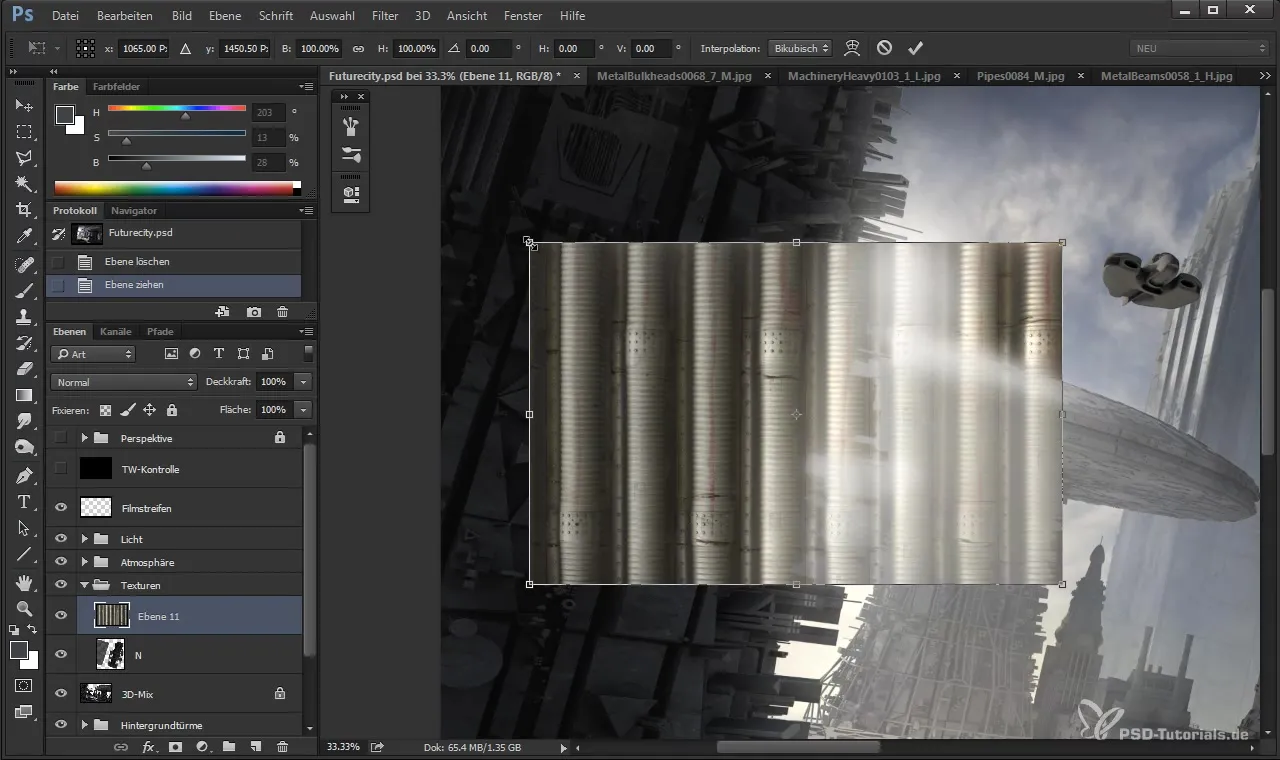
Task: Create a new snapshot in Protokoll
Action: pos(254,313)
